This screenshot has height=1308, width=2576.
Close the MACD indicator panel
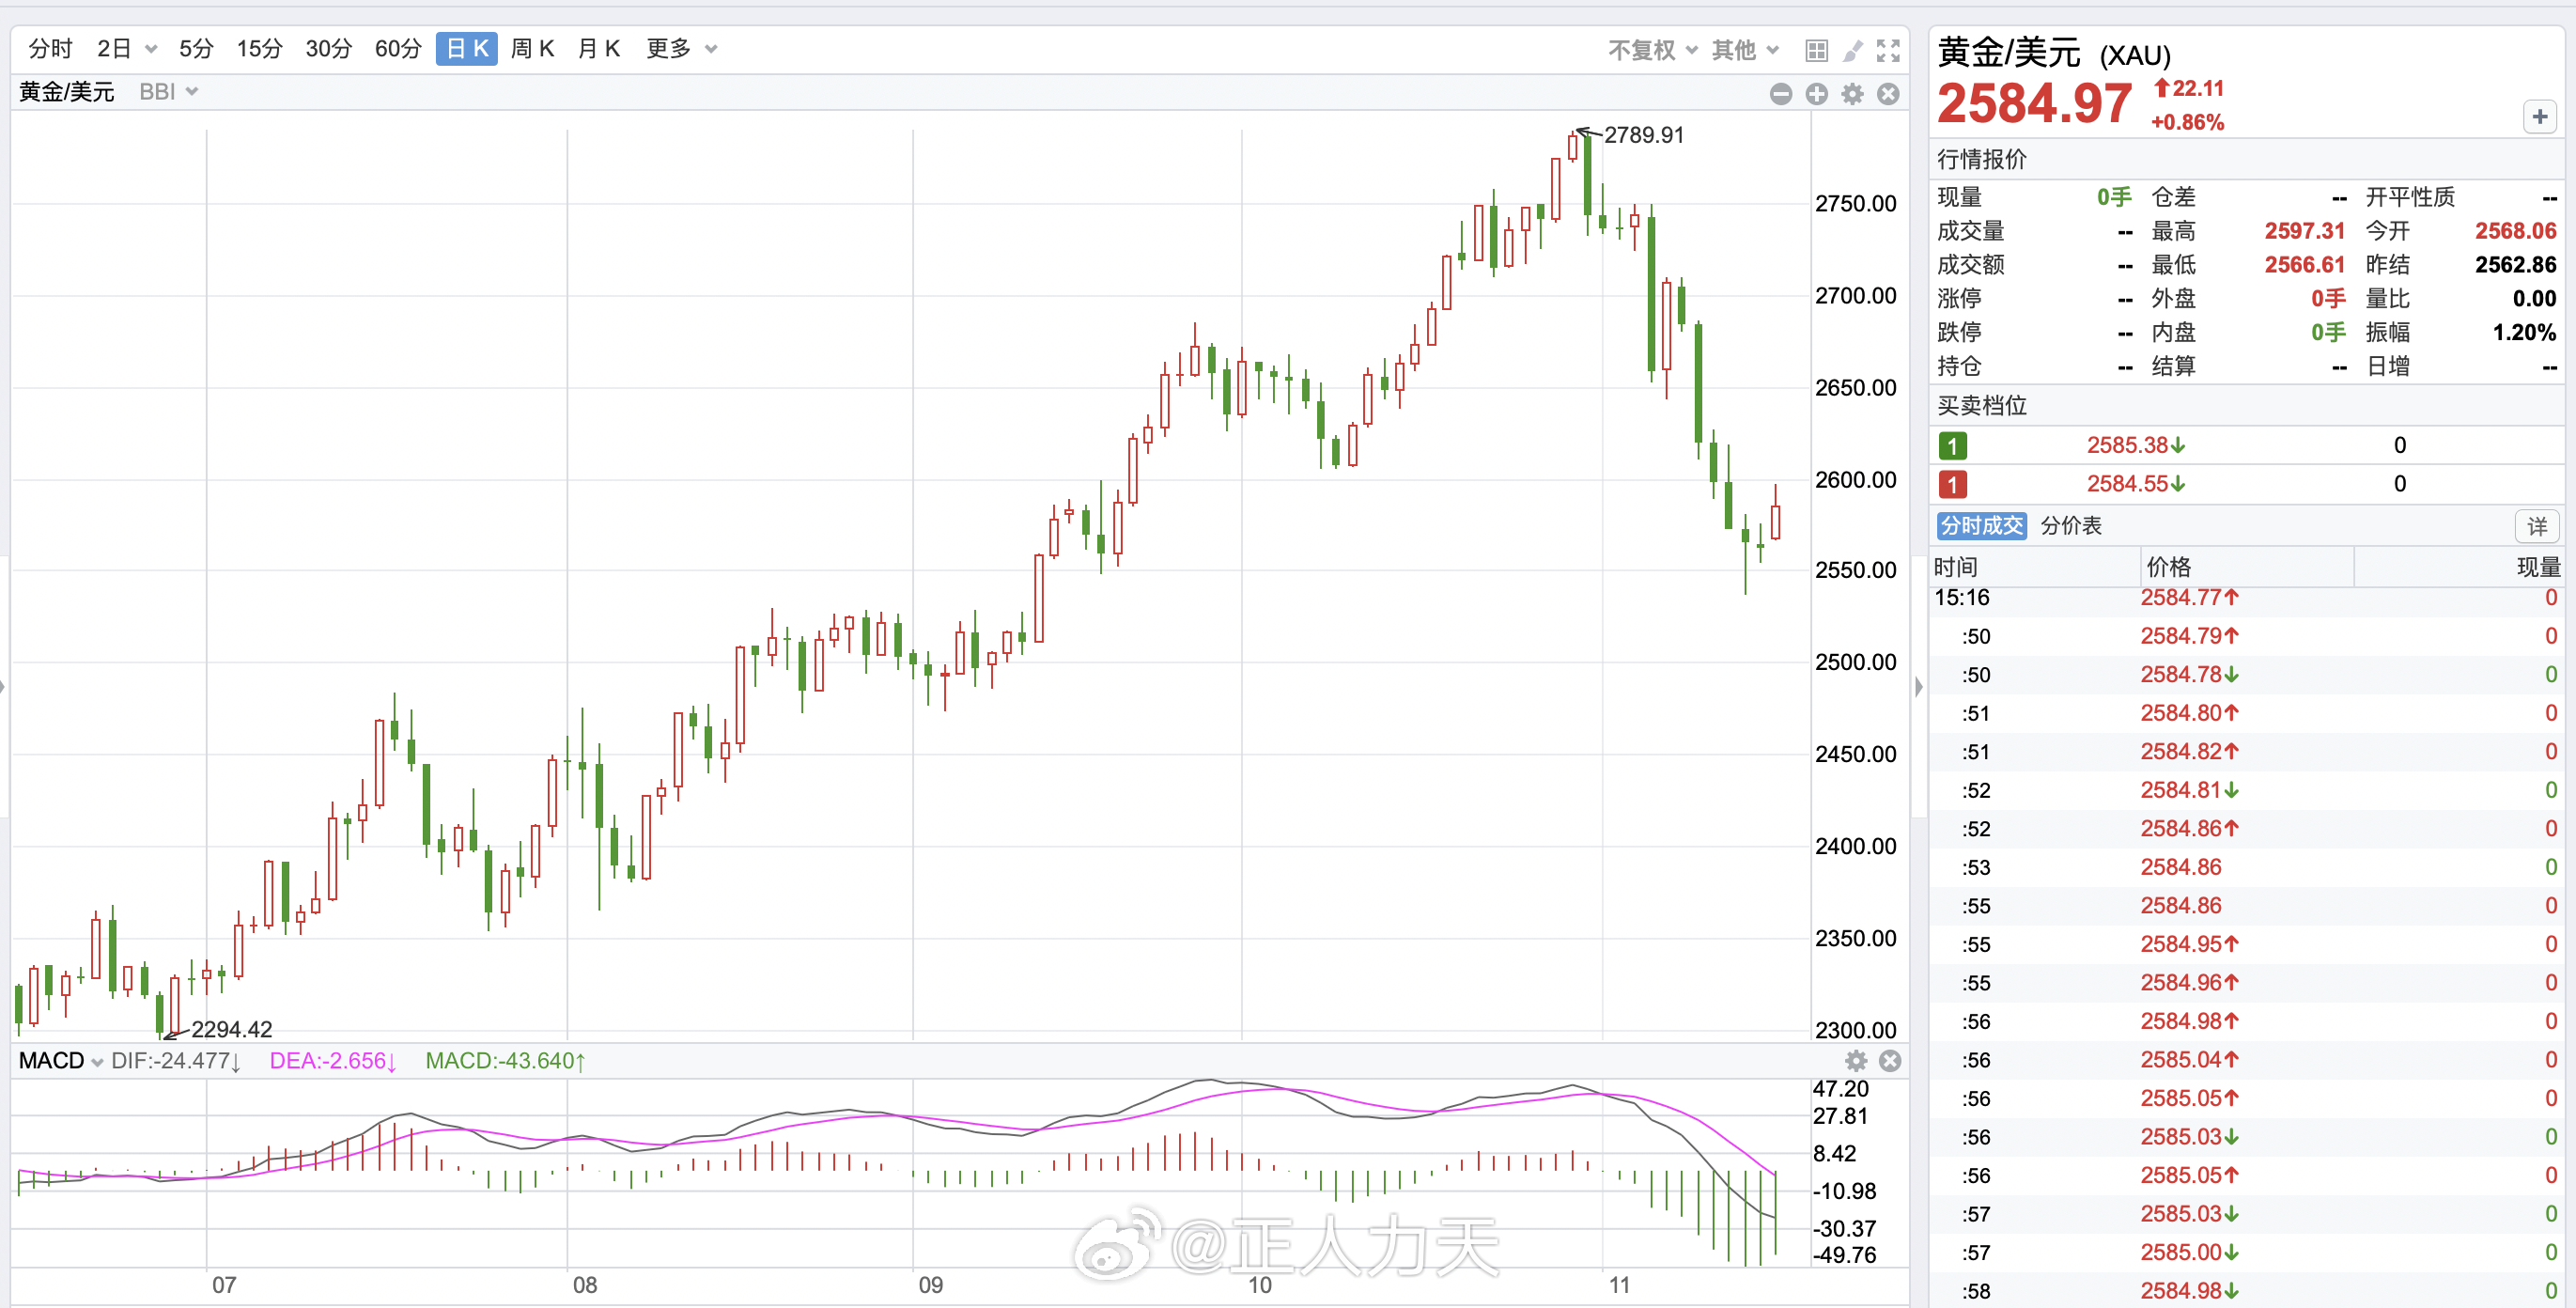pyautogui.click(x=1890, y=1061)
